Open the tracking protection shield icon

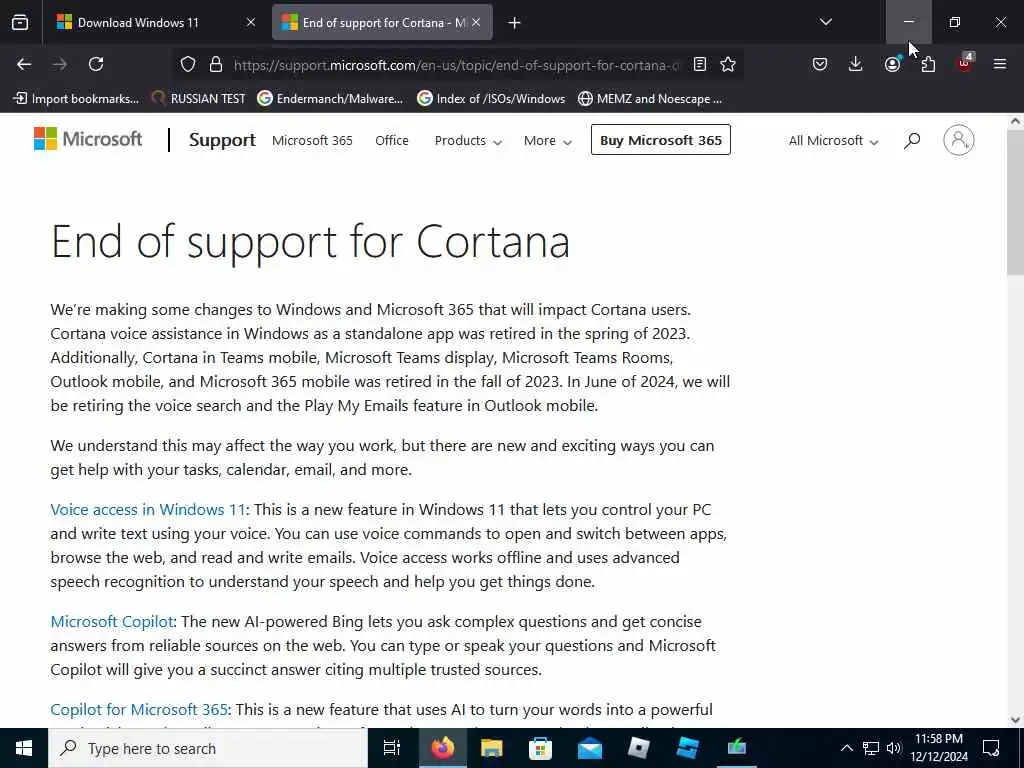188,64
